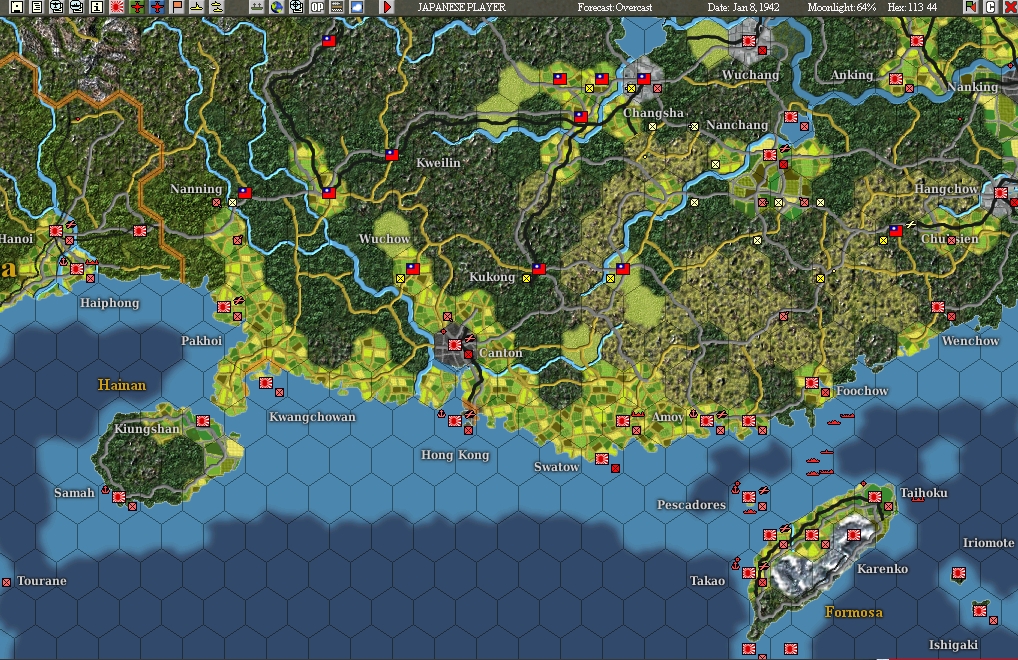Viewport: 1018px width, 660px height.
Task: Click the Amoy city label
Action: 667,417
